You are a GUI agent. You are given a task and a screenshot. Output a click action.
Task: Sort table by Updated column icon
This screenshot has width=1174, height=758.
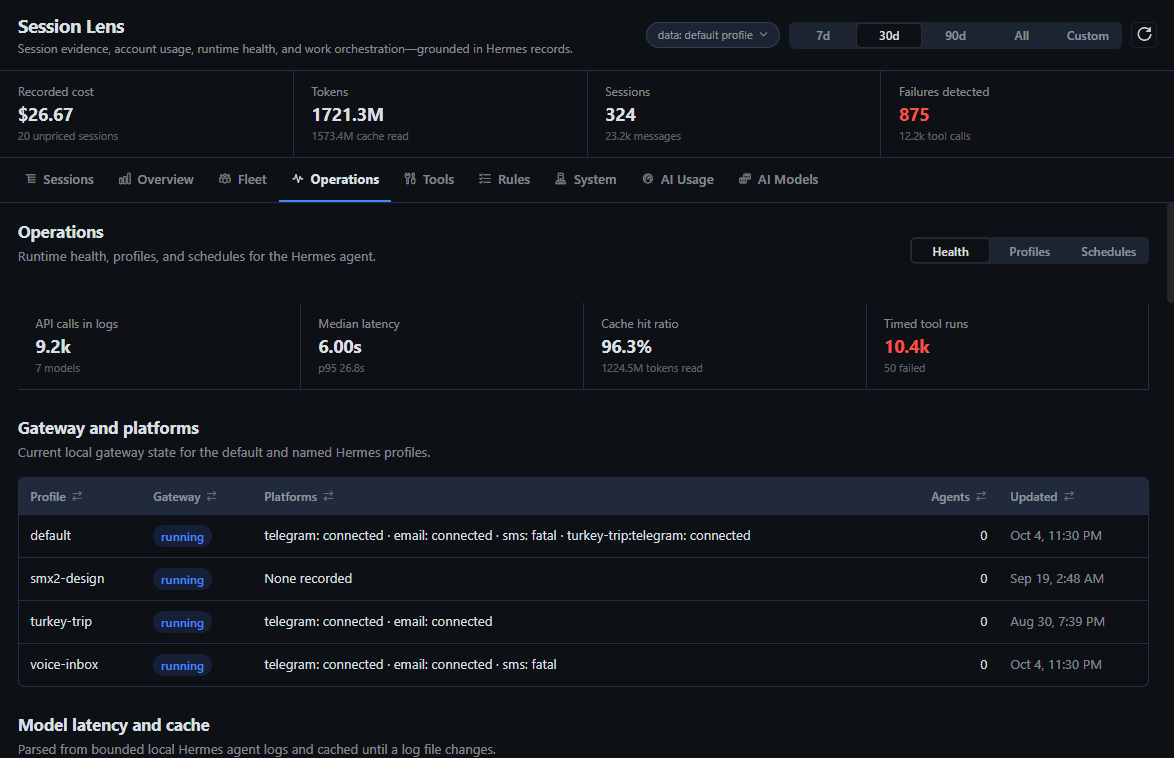[x=1068, y=496]
